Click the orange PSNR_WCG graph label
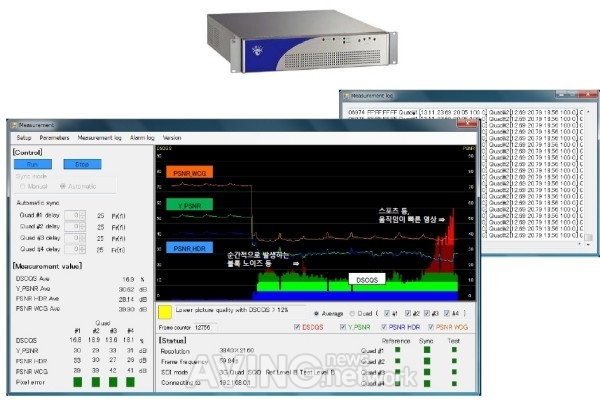 pos(189,173)
